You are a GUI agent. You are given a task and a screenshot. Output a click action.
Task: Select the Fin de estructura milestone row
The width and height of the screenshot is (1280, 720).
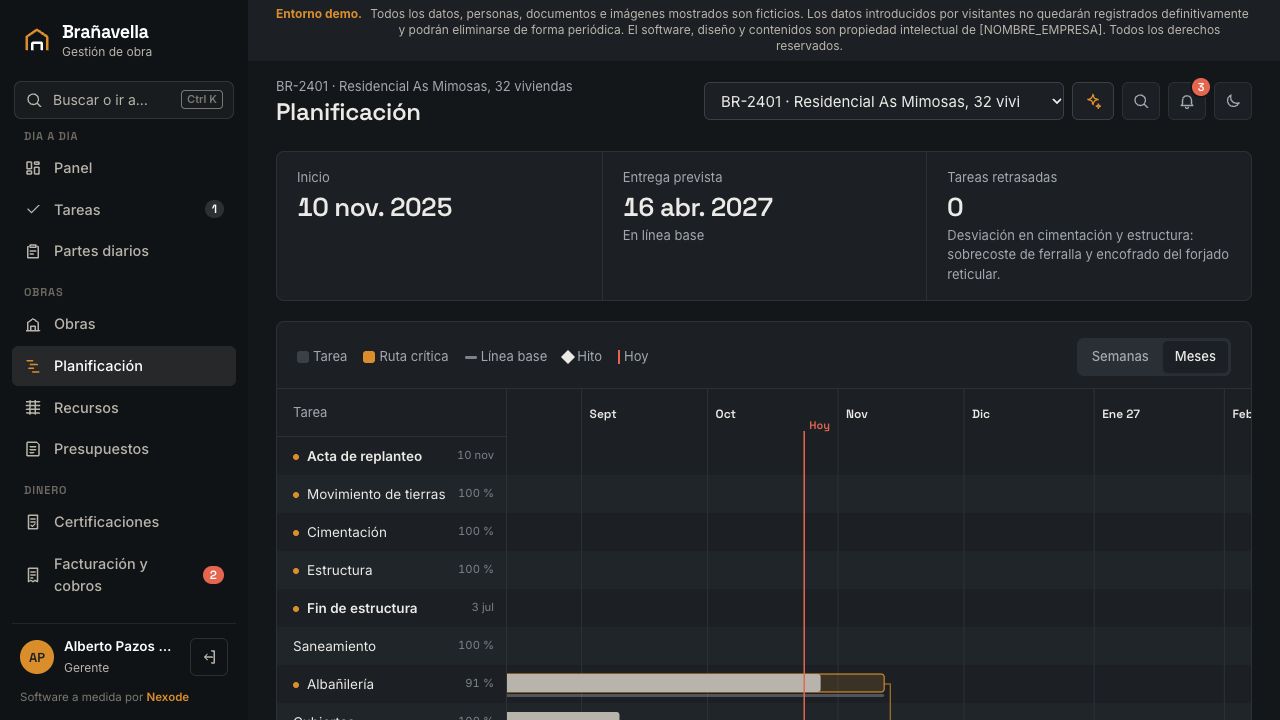coord(392,608)
